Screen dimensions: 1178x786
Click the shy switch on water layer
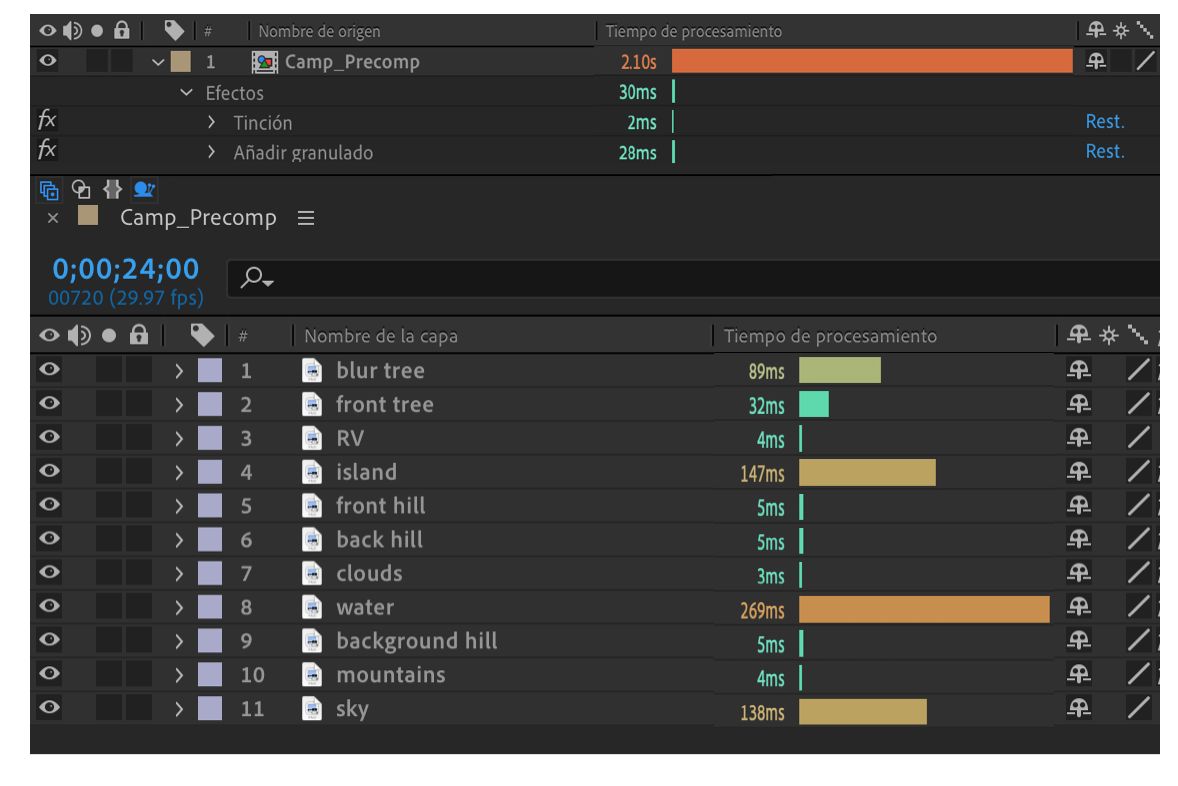coord(1075,608)
